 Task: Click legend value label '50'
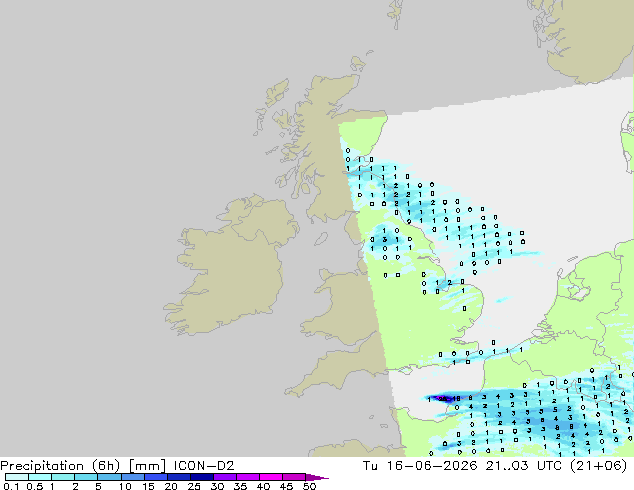point(309,486)
